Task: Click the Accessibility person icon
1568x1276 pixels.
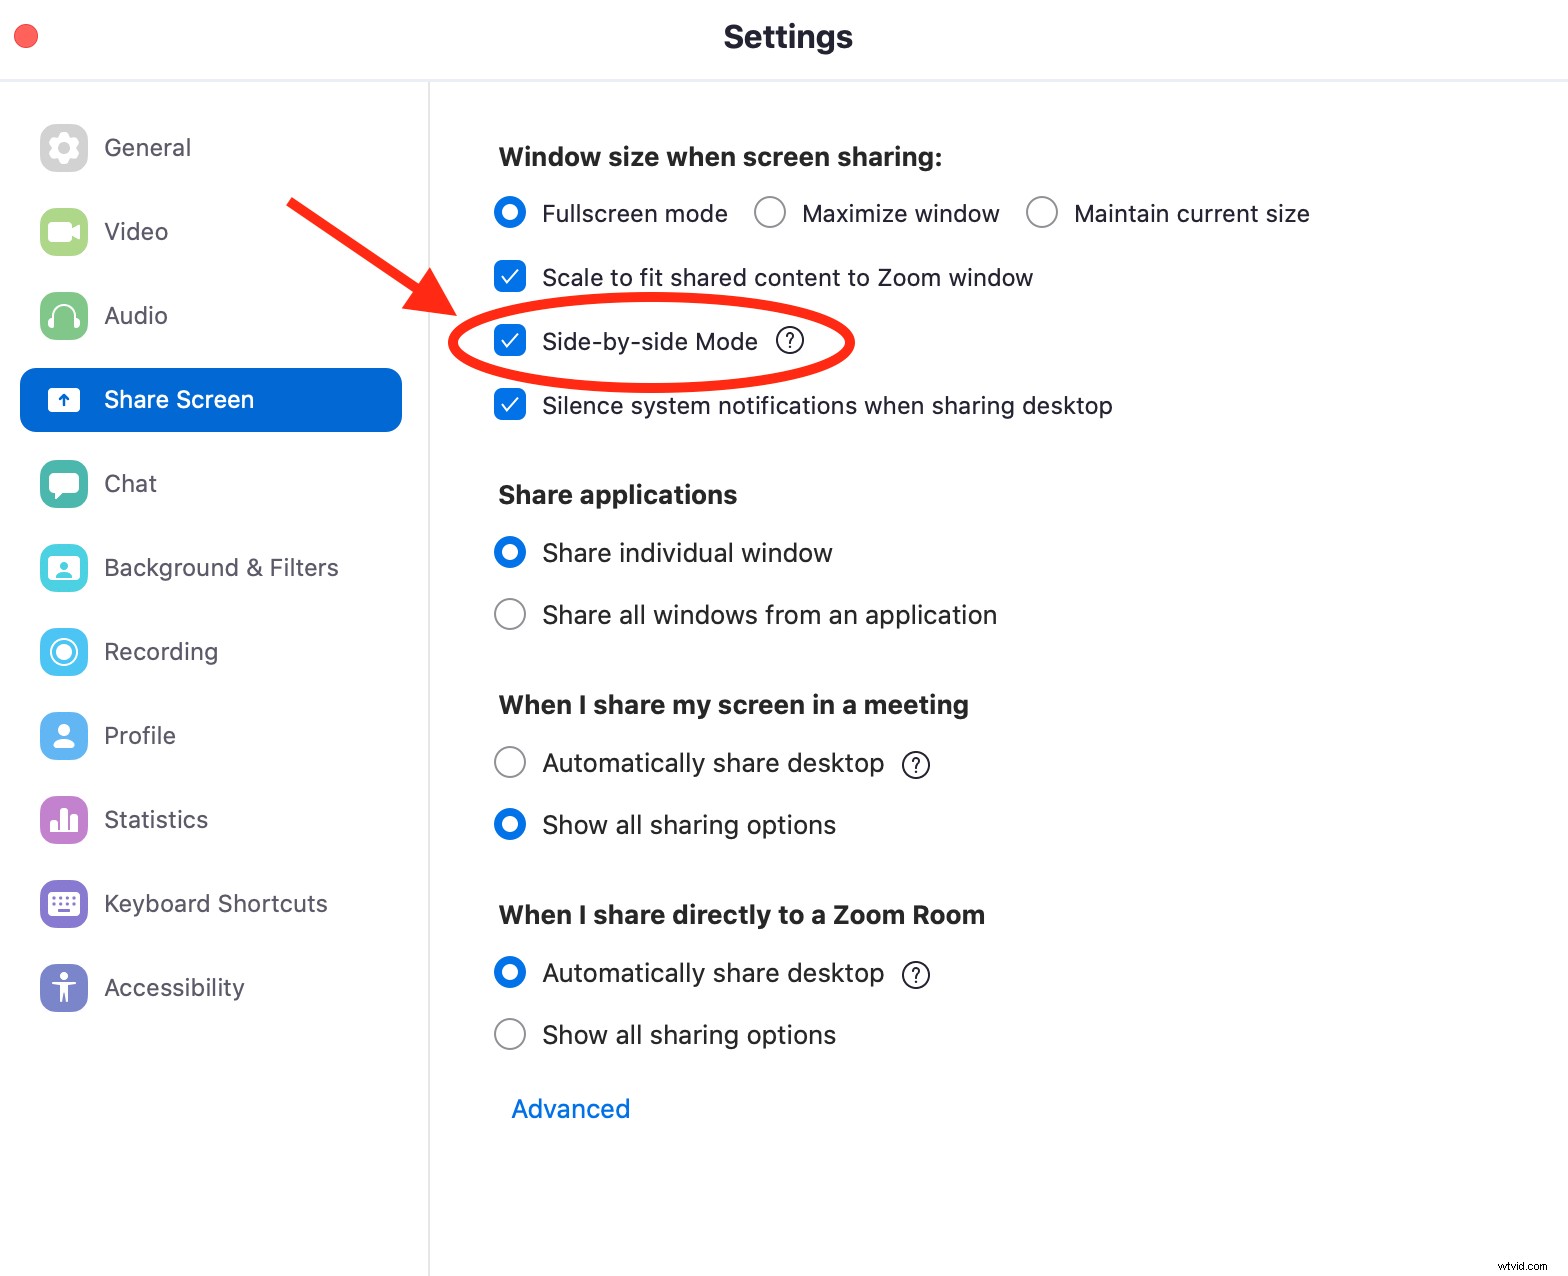Action: 63,987
